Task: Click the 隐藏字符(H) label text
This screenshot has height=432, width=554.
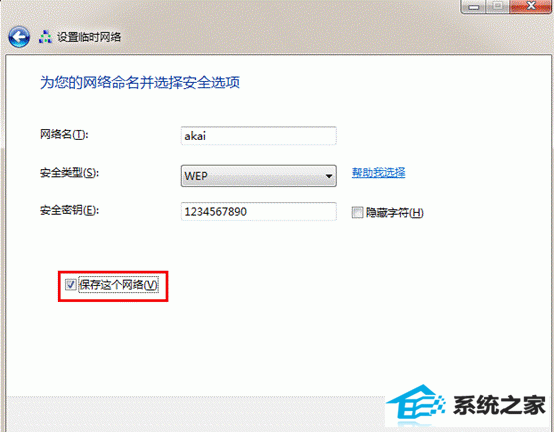Action: click(395, 213)
